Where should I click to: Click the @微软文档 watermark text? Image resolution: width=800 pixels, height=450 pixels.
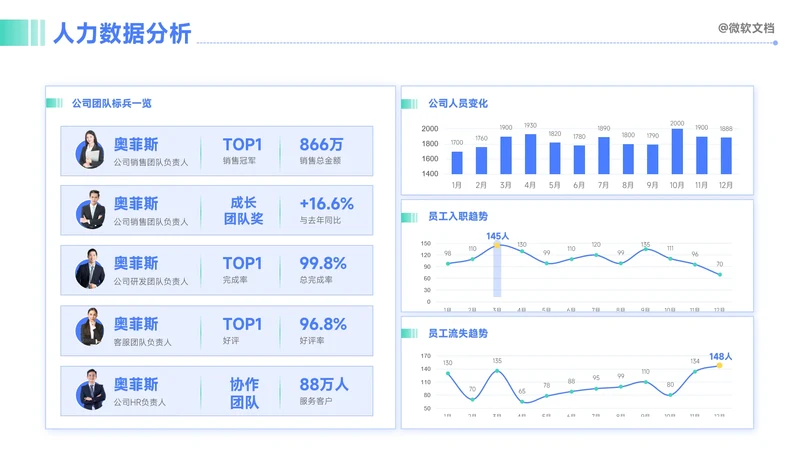point(746,28)
